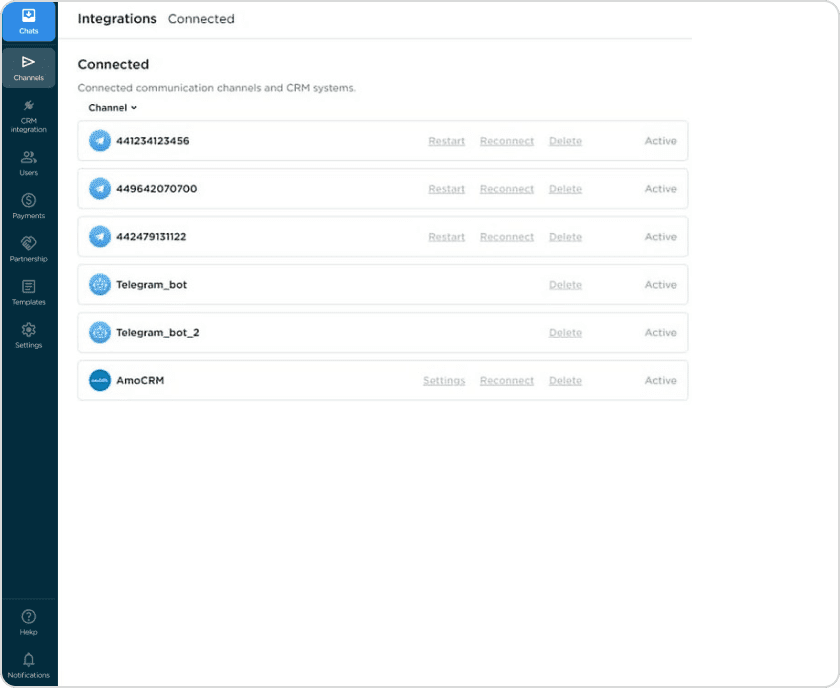The width and height of the screenshot is (840, 688).
Task: Open Settings from the sidebar
Action: tap(28, 332)
